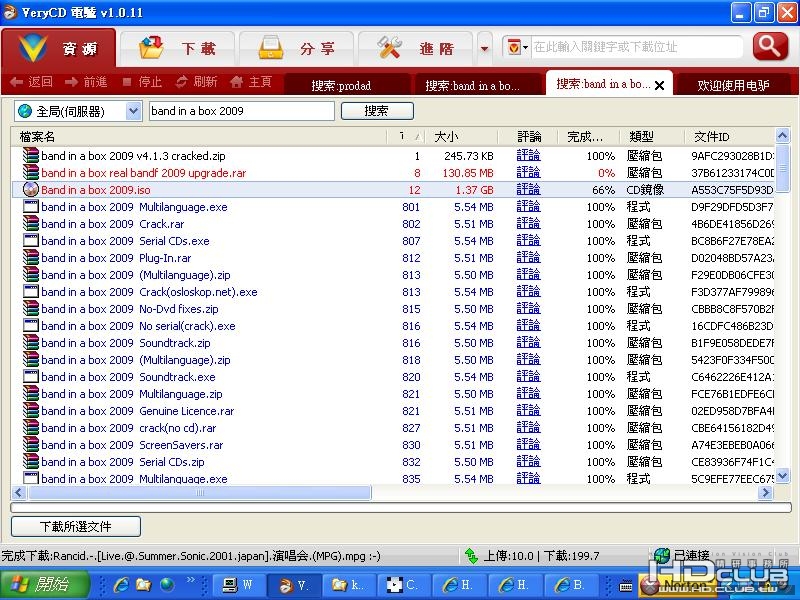Open the 欢迎使用电驴 tab
The width and height of the screenshot is (800, 600).
tap(733, 85)
